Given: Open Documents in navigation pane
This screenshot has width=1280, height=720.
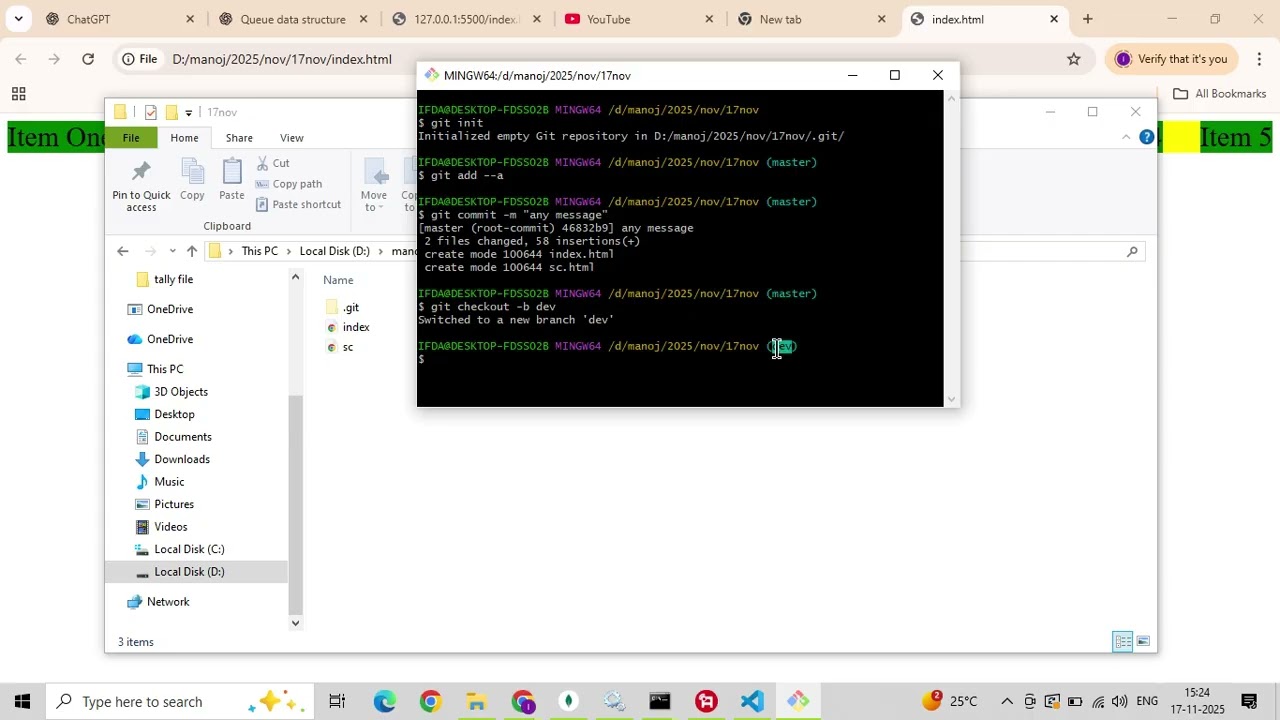Looking at the screenshot, I should click(x=183, y=437).
